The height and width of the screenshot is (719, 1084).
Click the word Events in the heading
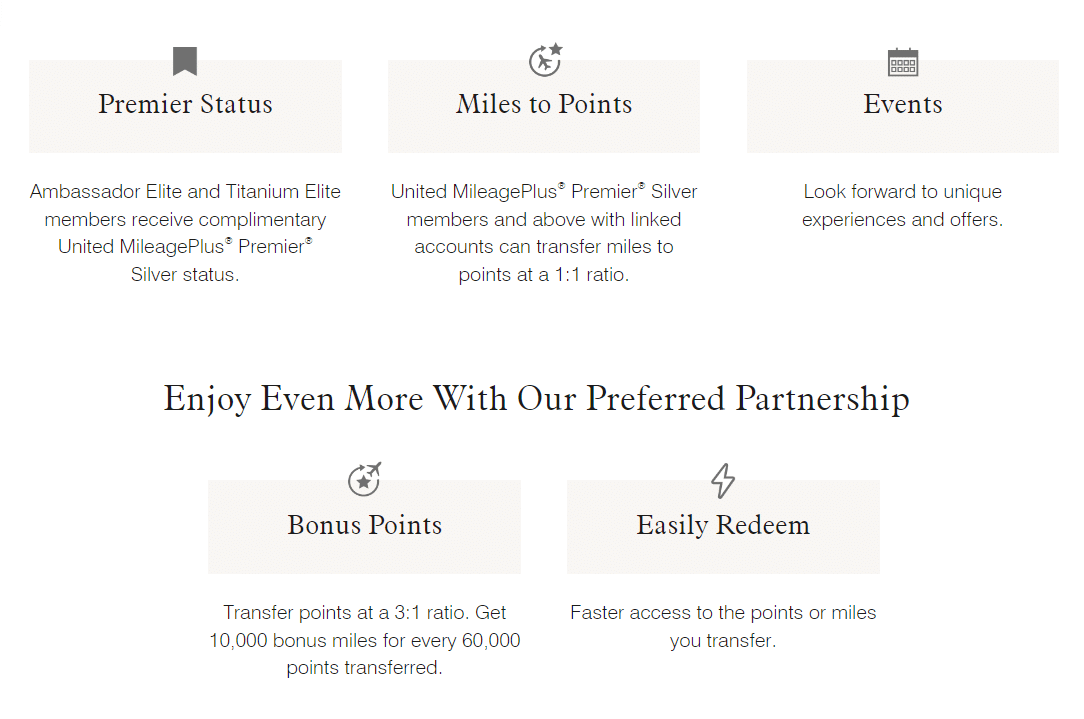click(903, 105)
